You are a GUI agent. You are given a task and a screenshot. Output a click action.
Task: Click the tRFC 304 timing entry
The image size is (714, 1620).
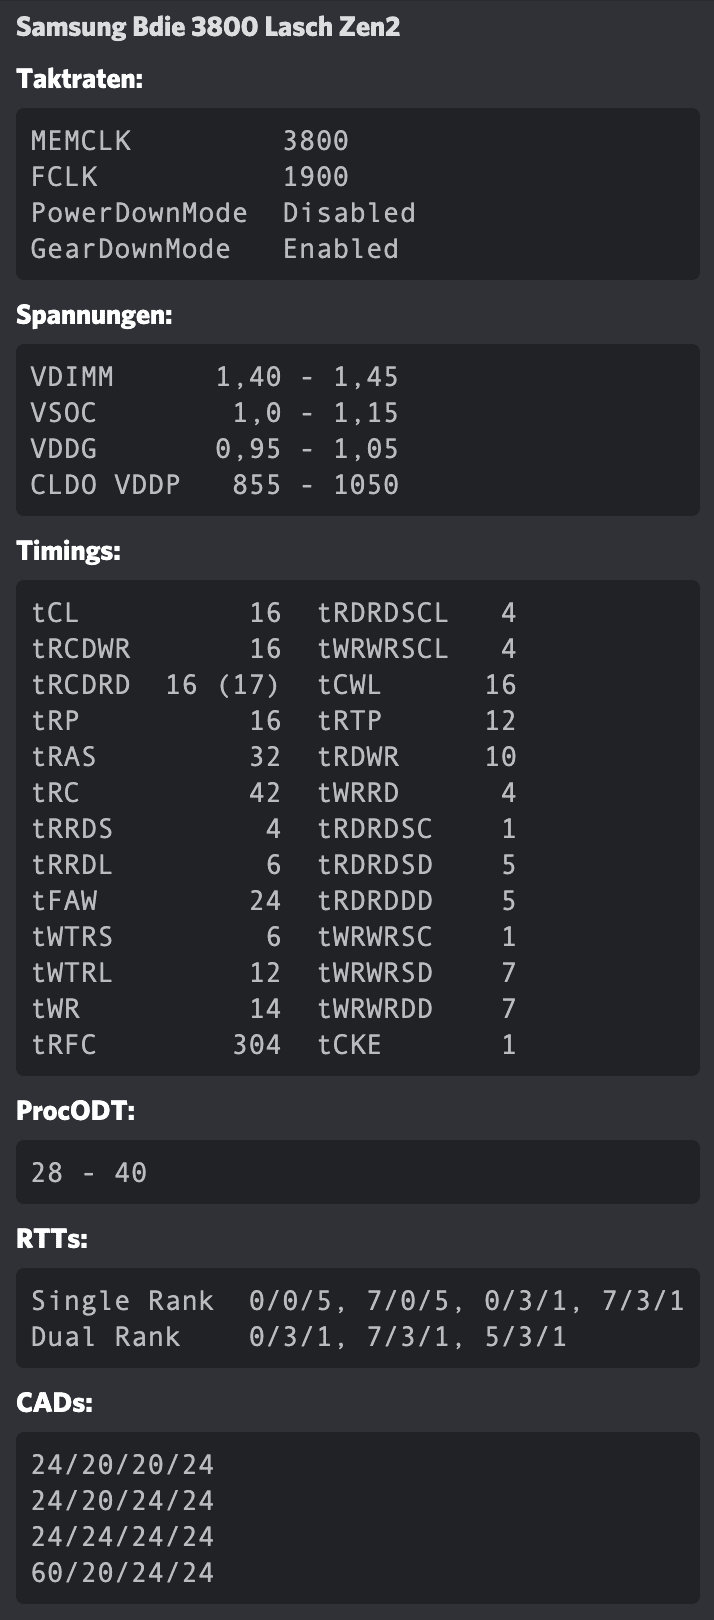pyautogui.click(x=156, y=1045)
